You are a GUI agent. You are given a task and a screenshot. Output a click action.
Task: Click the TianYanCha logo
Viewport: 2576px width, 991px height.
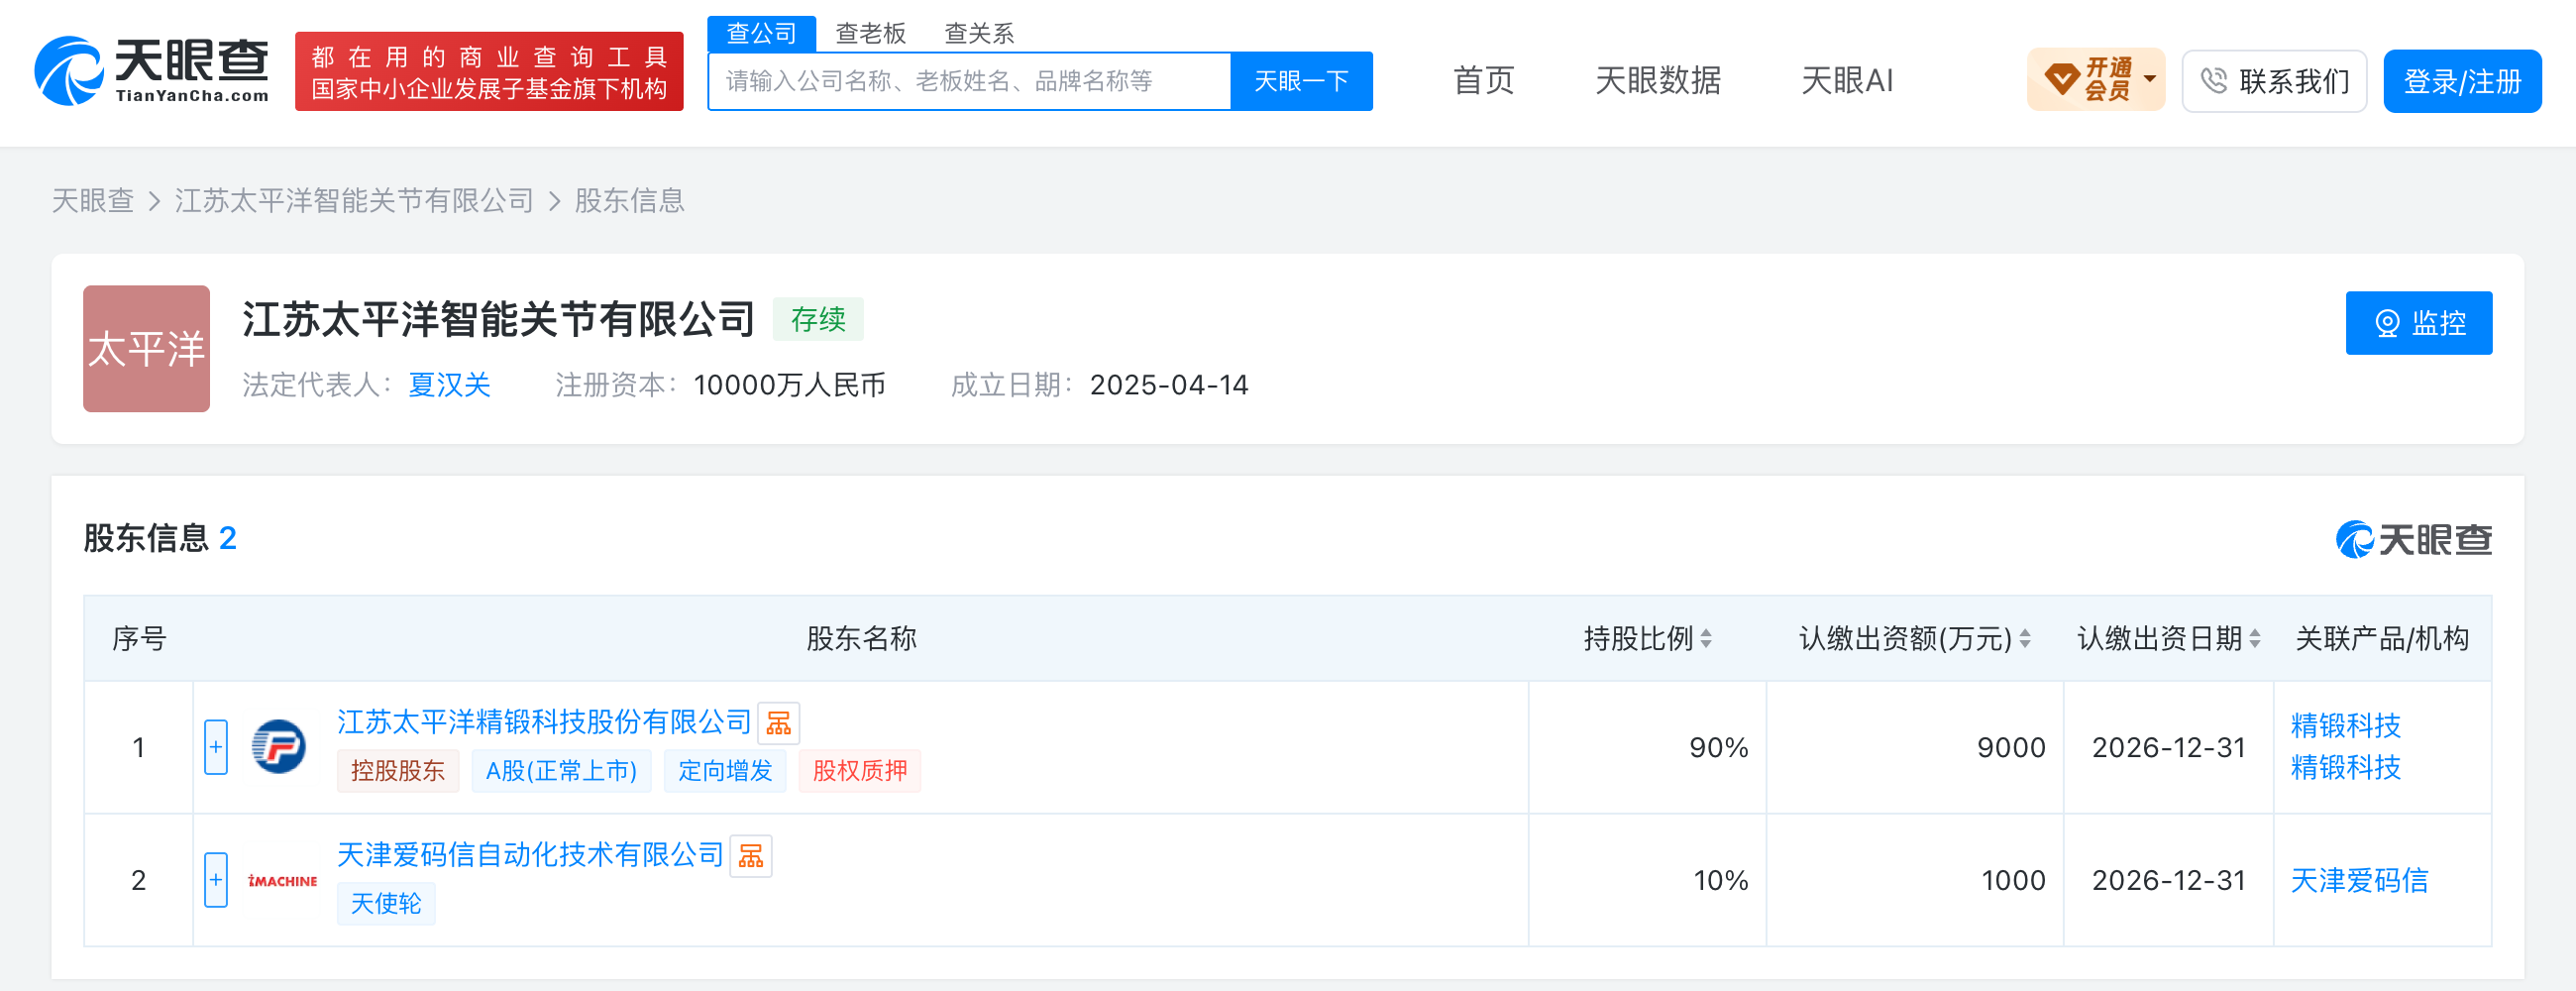click(152, 70)
